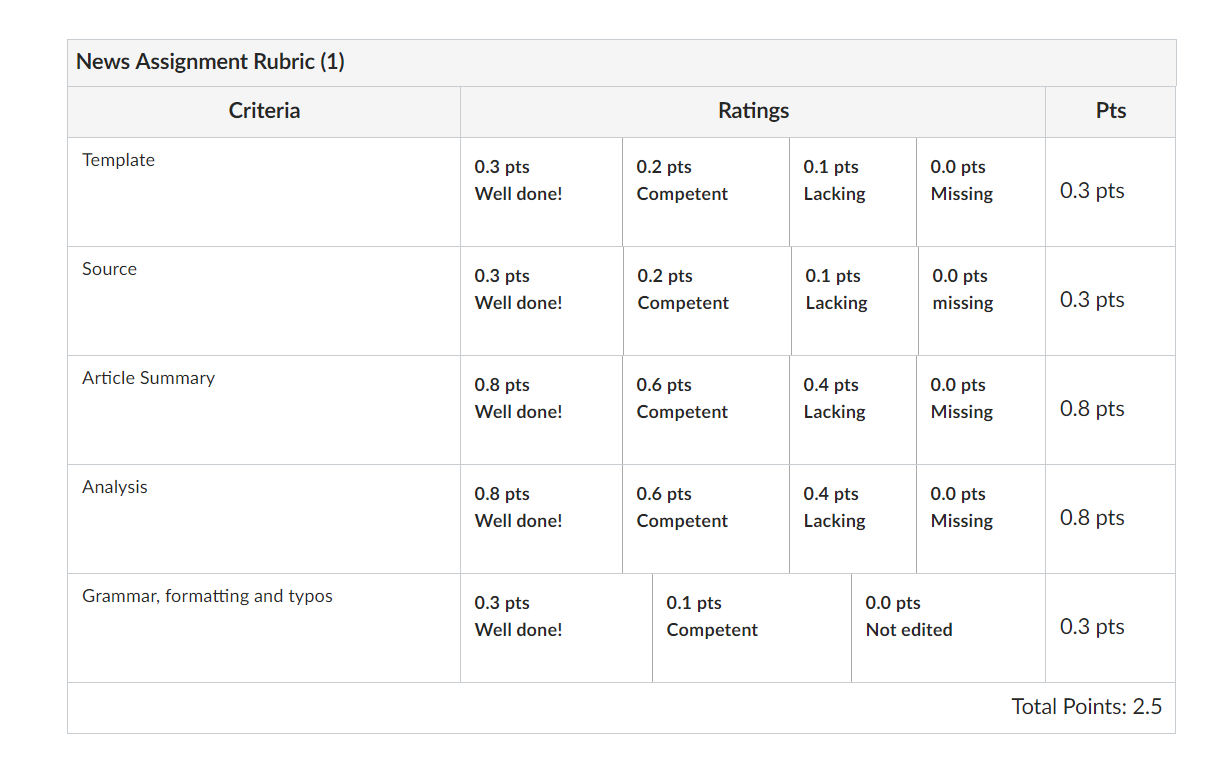The image size is (1215, 765).
Task: Choose Source 0.2 pts Competent rating
Action: click(707, 301)
